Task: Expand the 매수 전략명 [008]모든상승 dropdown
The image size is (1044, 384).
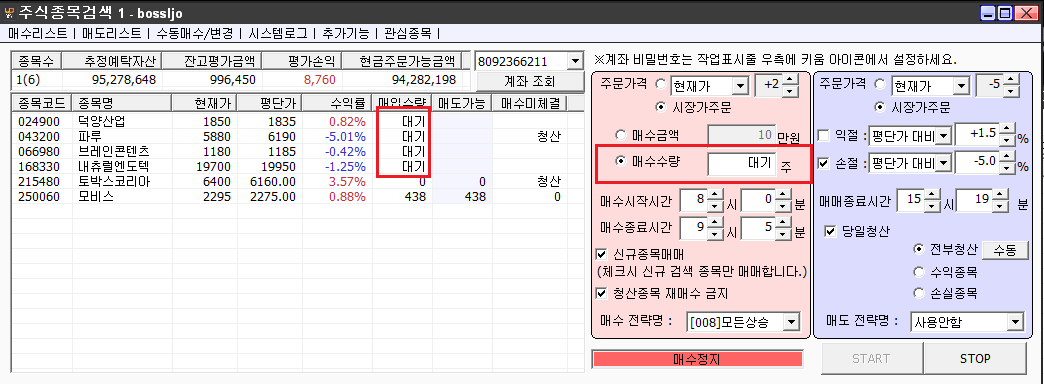Action: click(790, 323)
